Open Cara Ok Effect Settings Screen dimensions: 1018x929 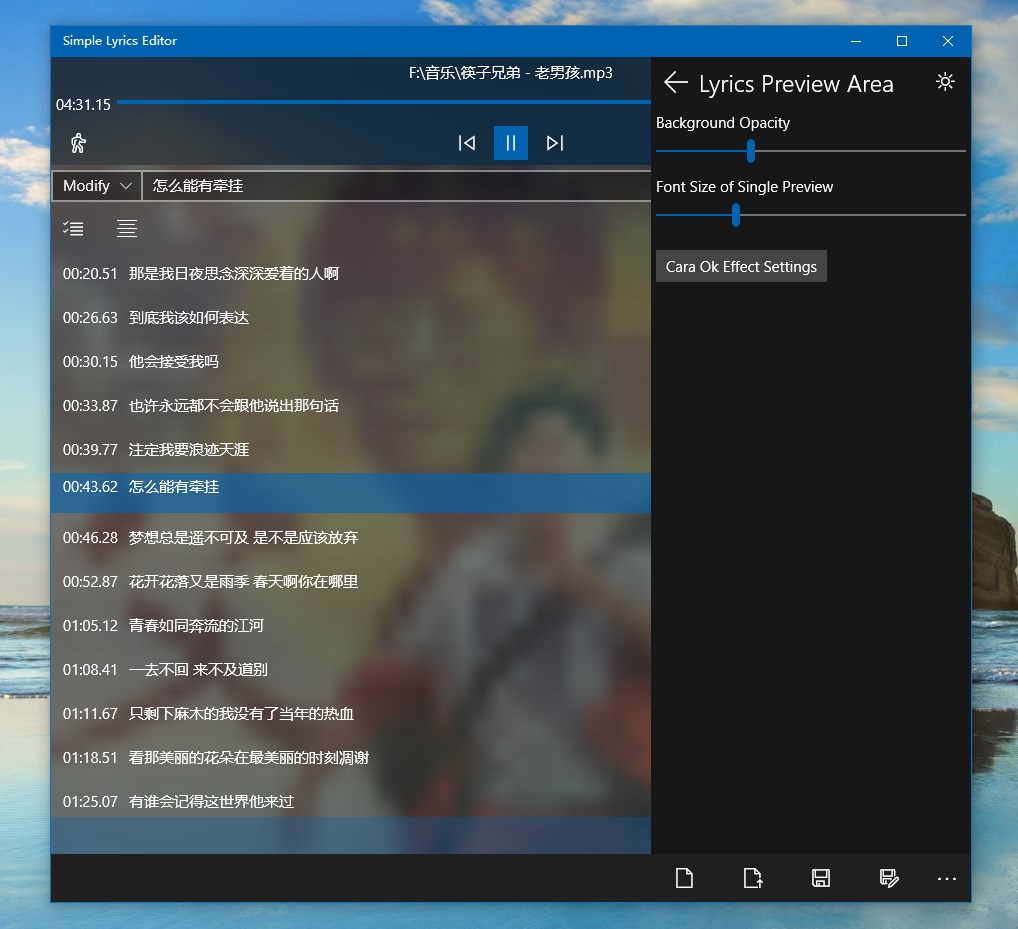click(741, 266)
